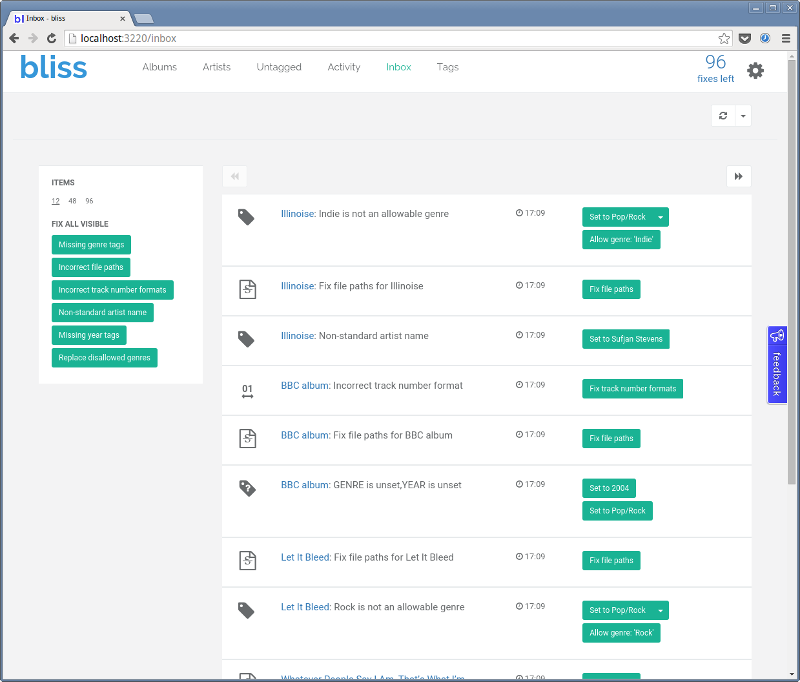Viewport: 800px width, 682px height.
Task: Go back in browser history
Action: point(14,38)
